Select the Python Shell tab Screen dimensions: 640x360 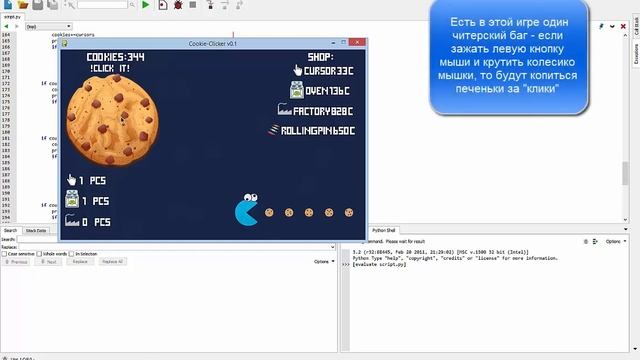point(383,231)
